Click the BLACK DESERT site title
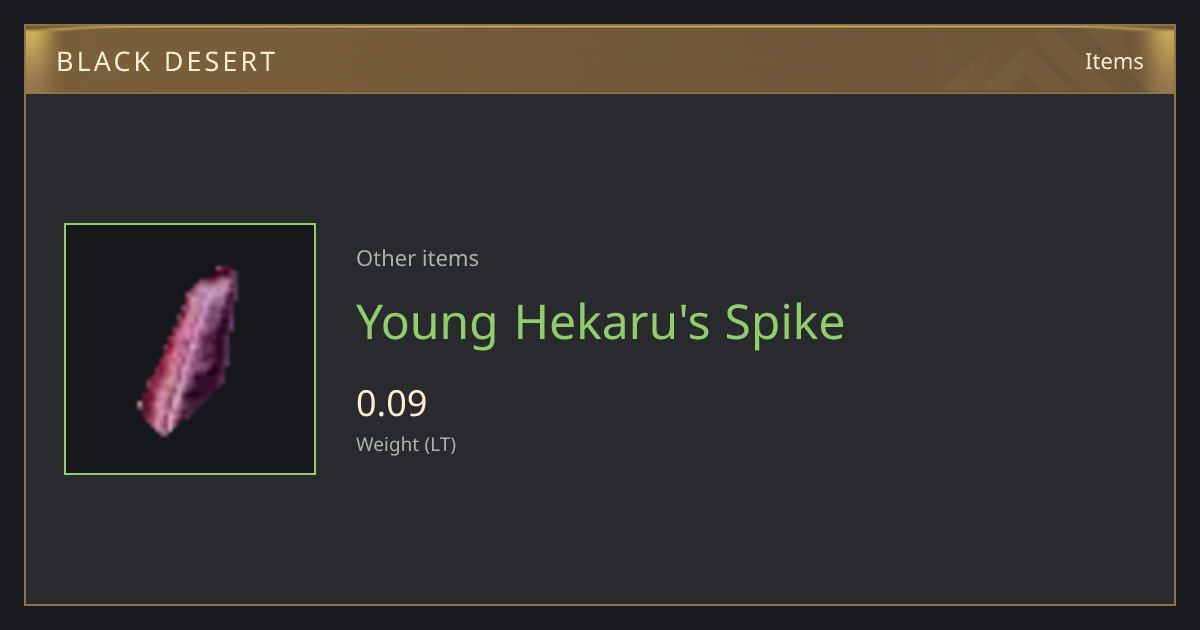 [x=166, y=62]
